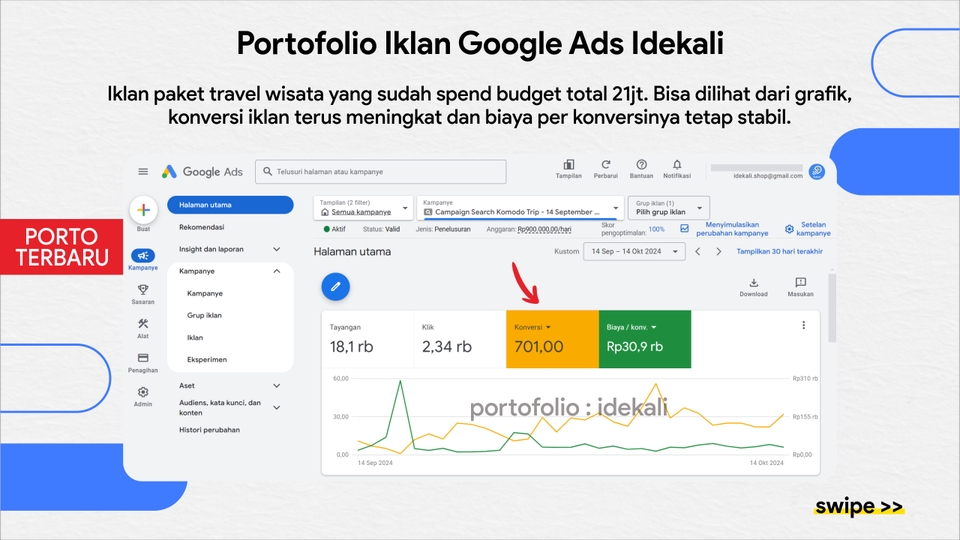The width and height of the screenshot is (960, 540).
Task: Click the Perbarui refresh icon
Action: 606,165
